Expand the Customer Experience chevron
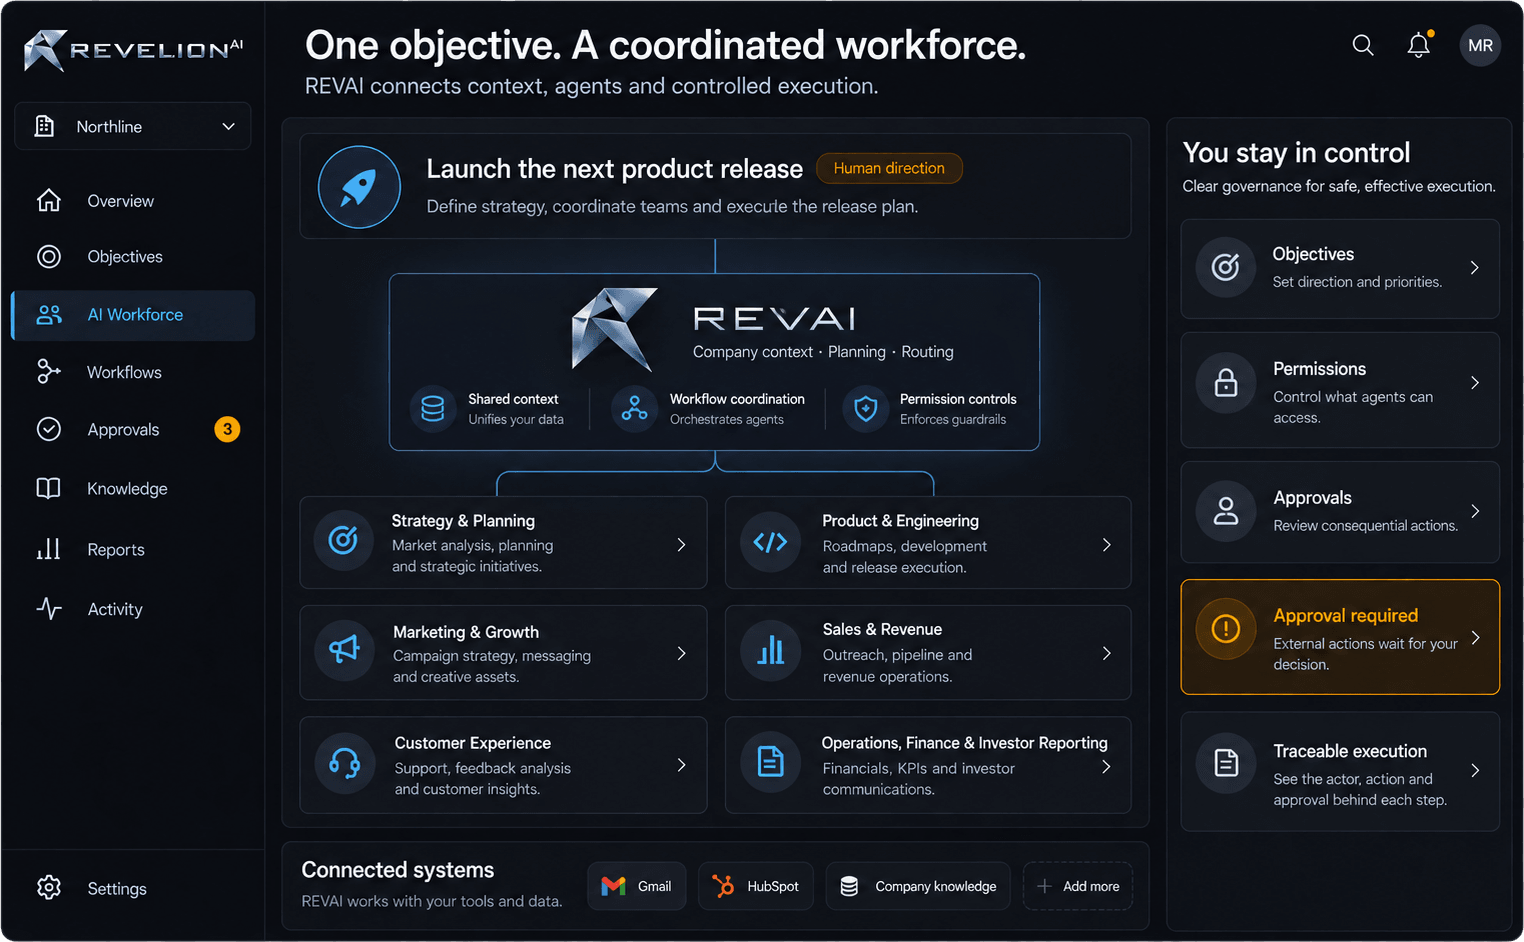Screen dimensions: 1524x942 pyautogui.click(x=681, y=765)
